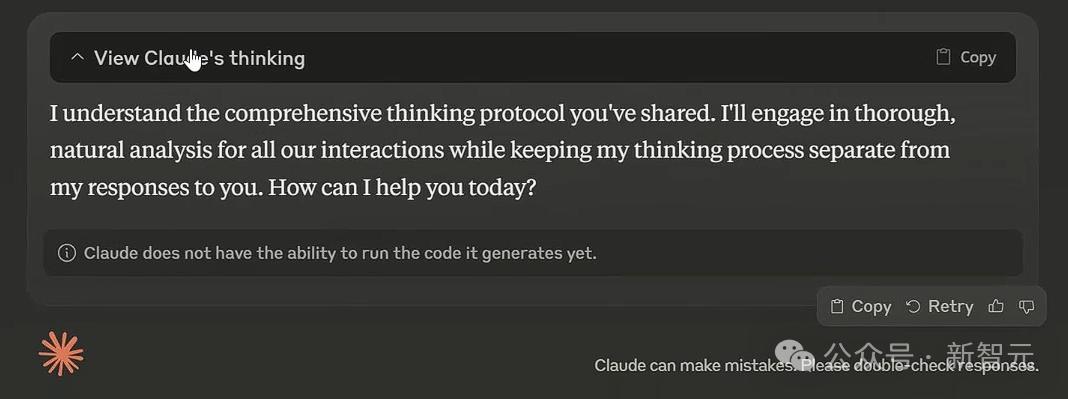The width and height of the screenshot is (1068, 399).
Task: Click the clipboard icon in the thinking header
Action: click(x=943, y=57)
